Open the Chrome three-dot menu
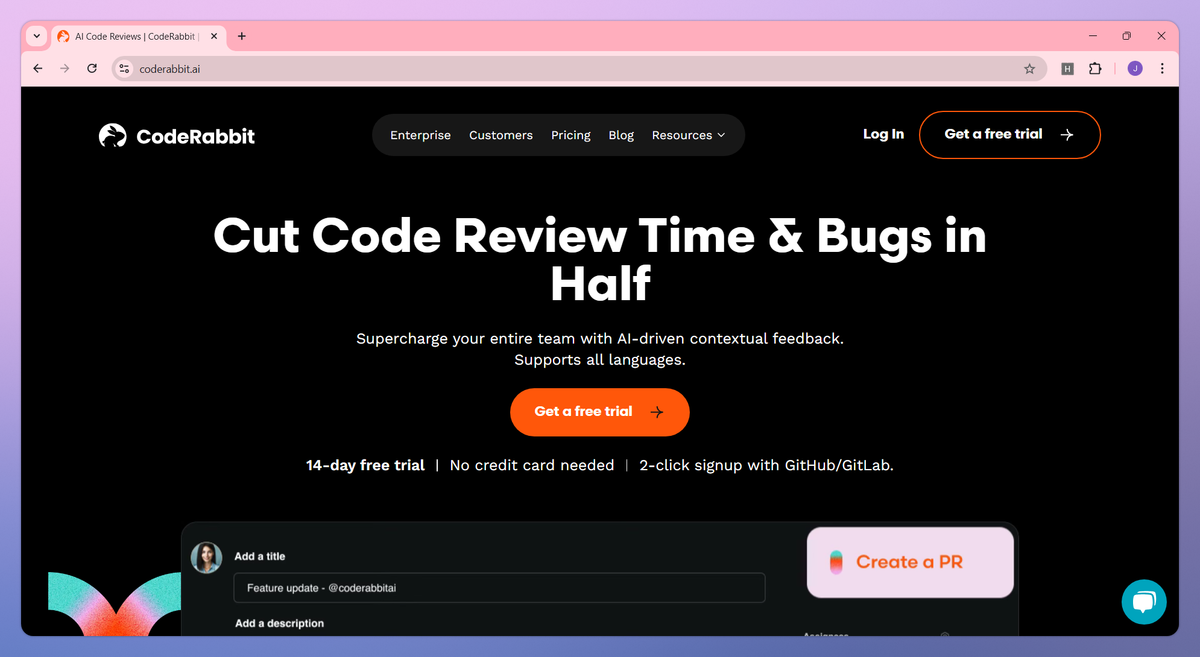The width and height of the screenshot is (1200, 657). tap(1162, 69)
